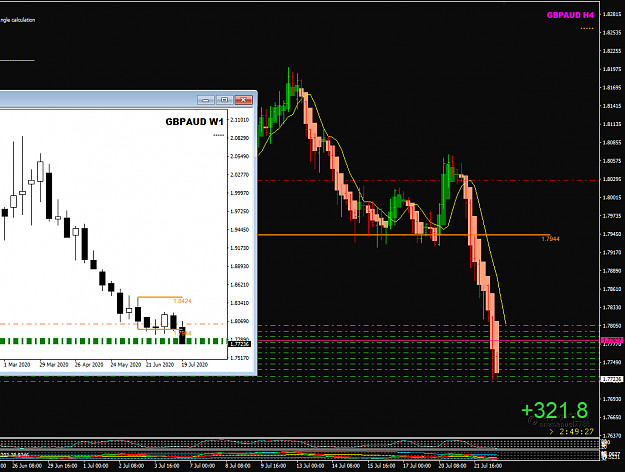Click the 2:49:27 candle countdown timer
625x472 pixels.
pos(576,431)
